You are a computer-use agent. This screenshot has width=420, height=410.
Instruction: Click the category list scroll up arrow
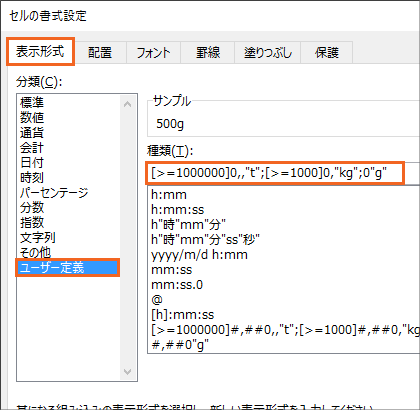(x=128, y=104)
